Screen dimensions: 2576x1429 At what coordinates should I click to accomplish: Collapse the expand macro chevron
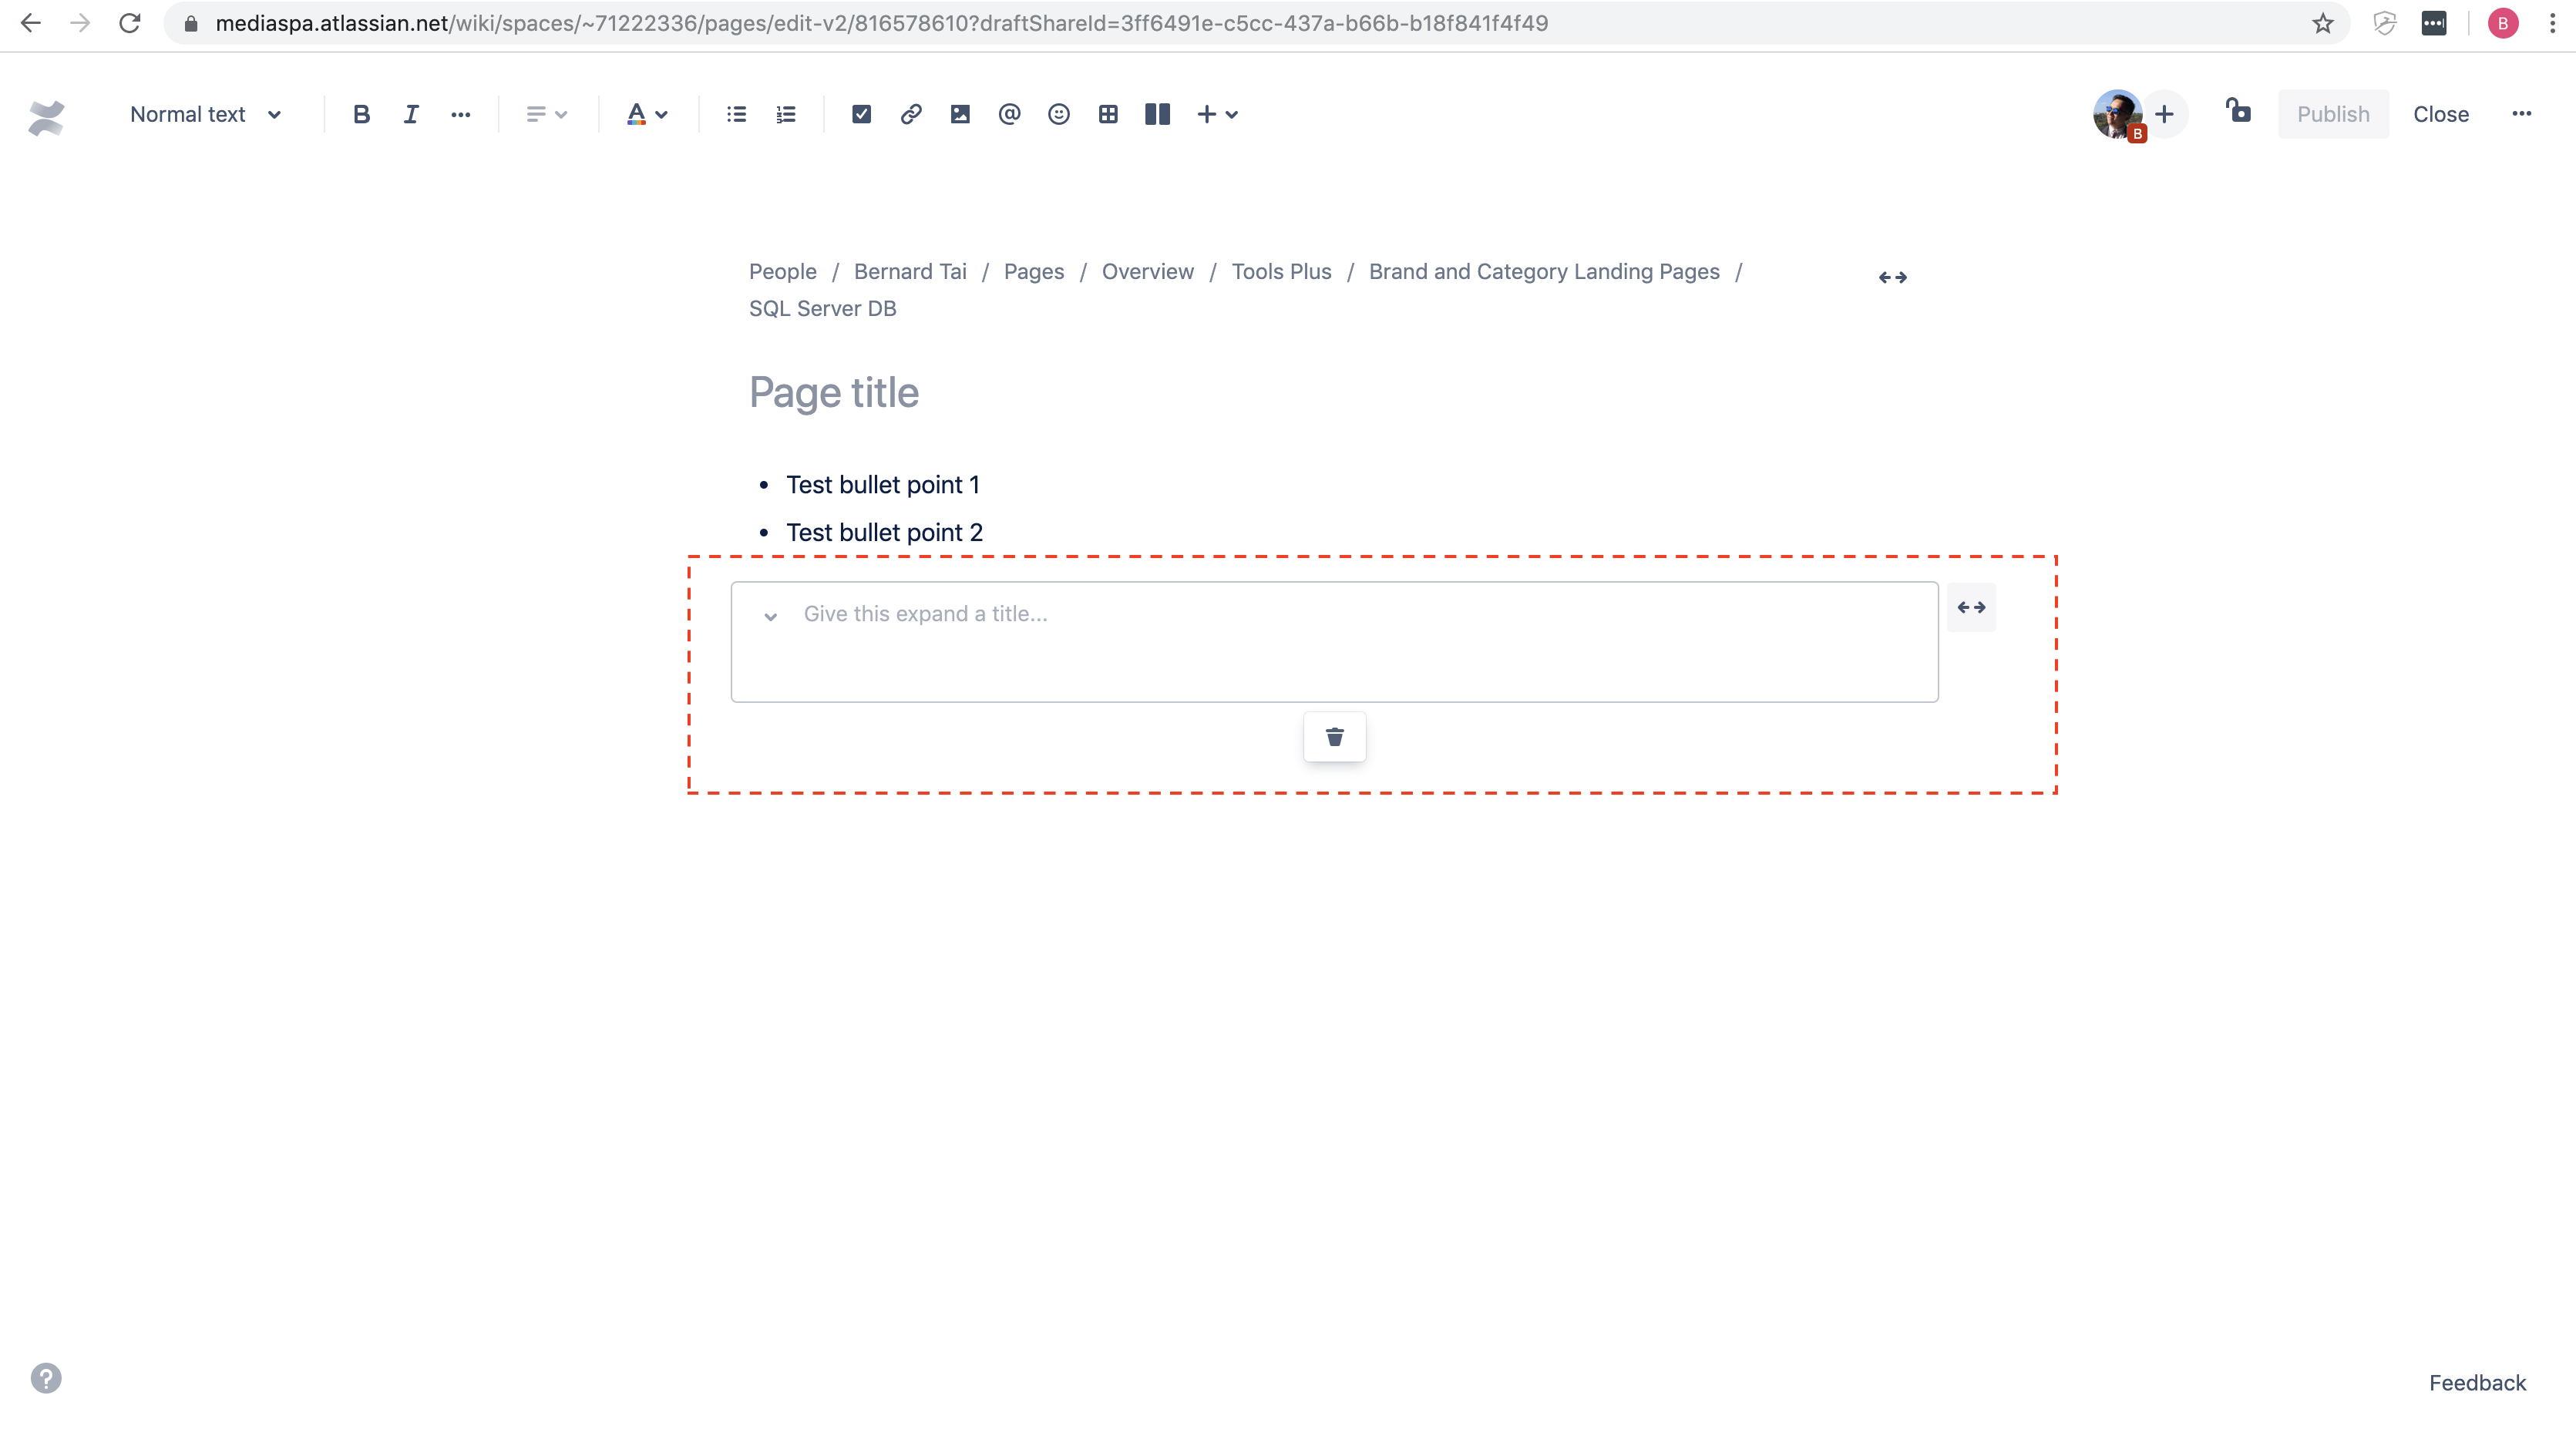(770, 617)
